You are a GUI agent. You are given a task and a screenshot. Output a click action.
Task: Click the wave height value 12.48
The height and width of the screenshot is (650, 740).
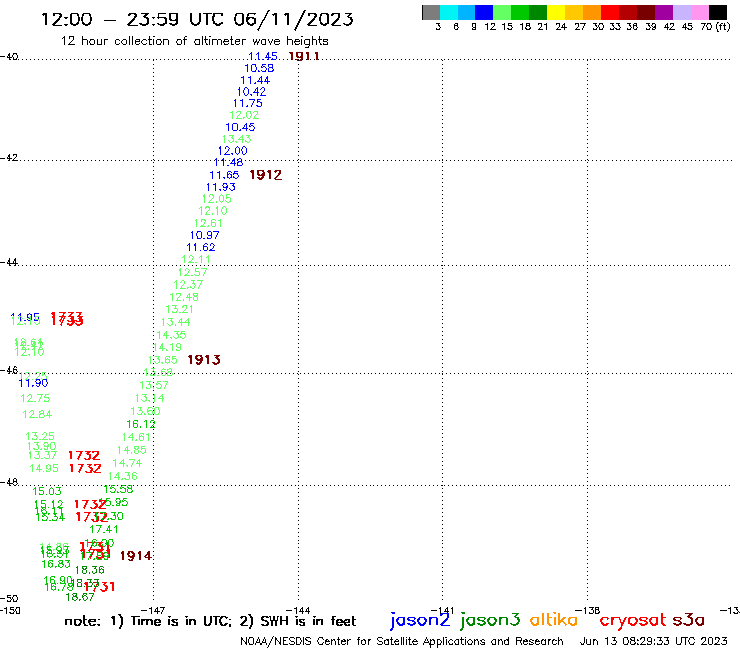point(184,297)
